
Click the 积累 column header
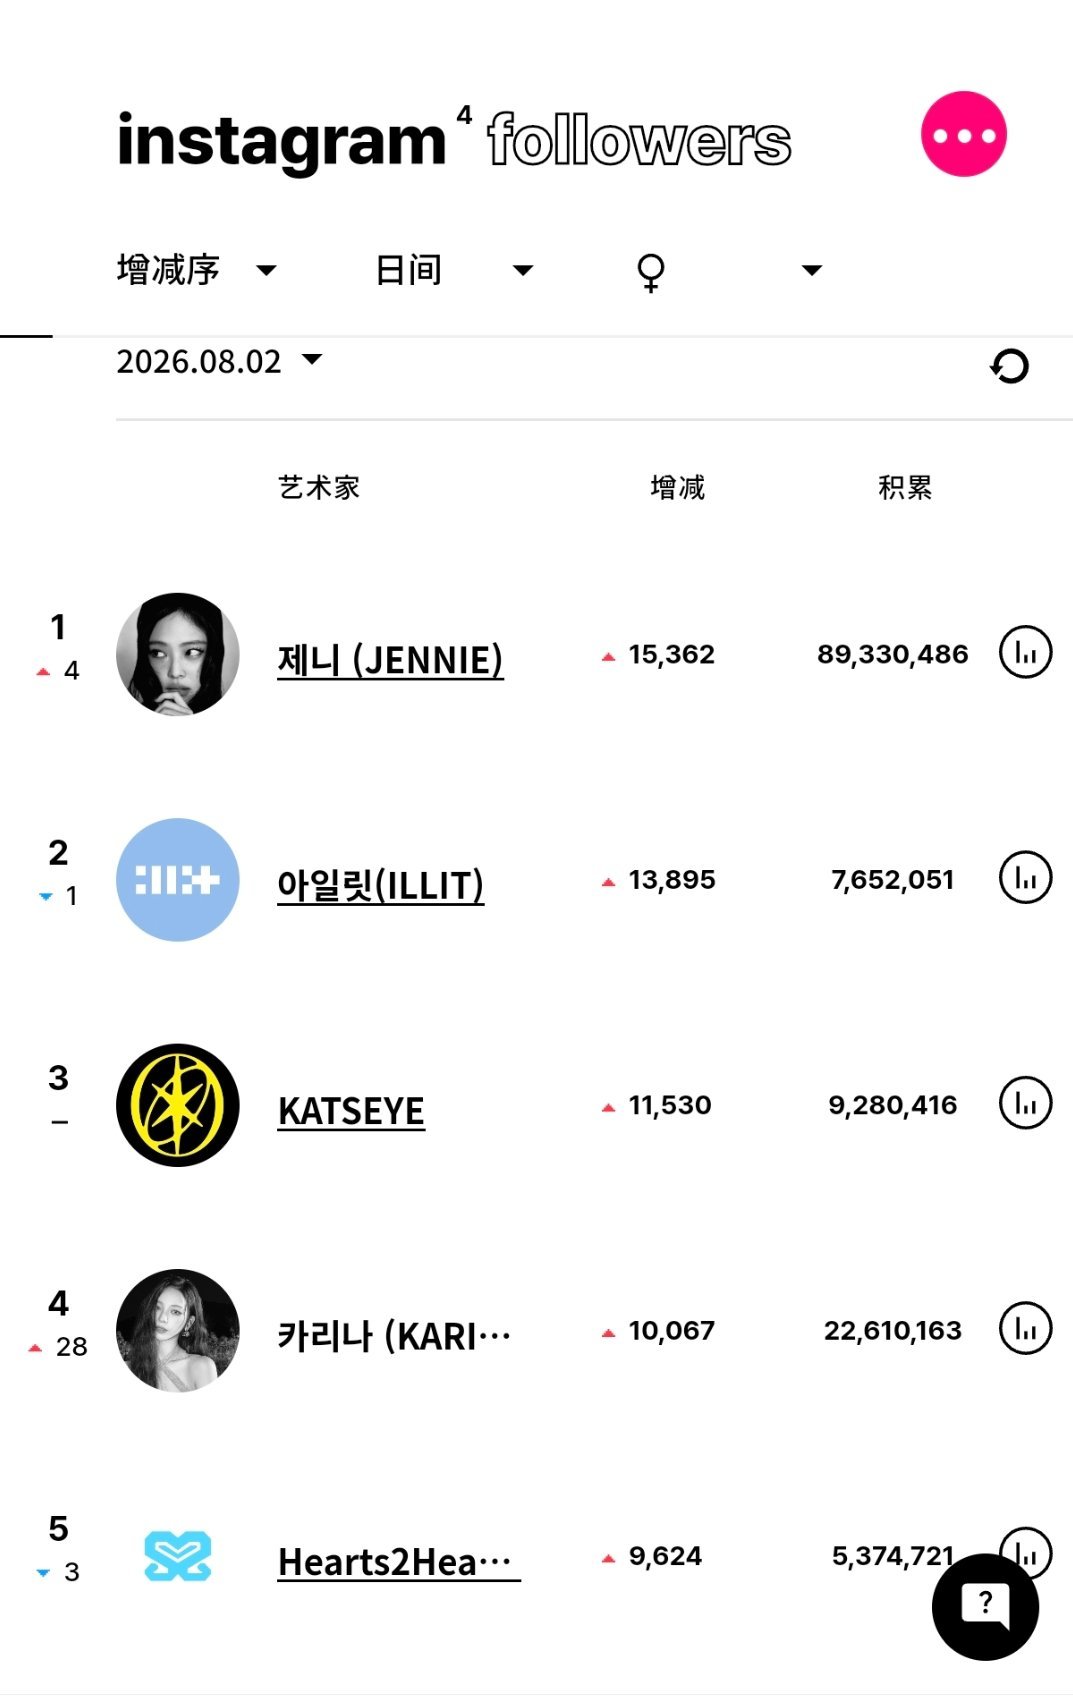tap(904, 487)
